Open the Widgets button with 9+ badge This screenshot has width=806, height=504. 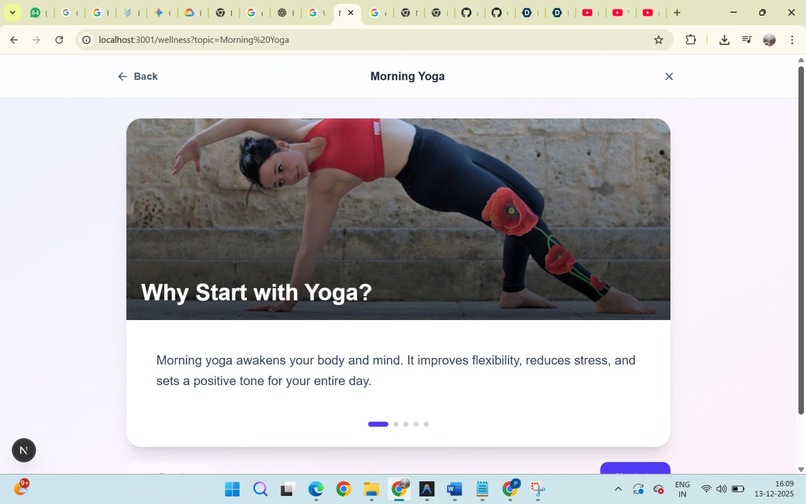point(21,487)
